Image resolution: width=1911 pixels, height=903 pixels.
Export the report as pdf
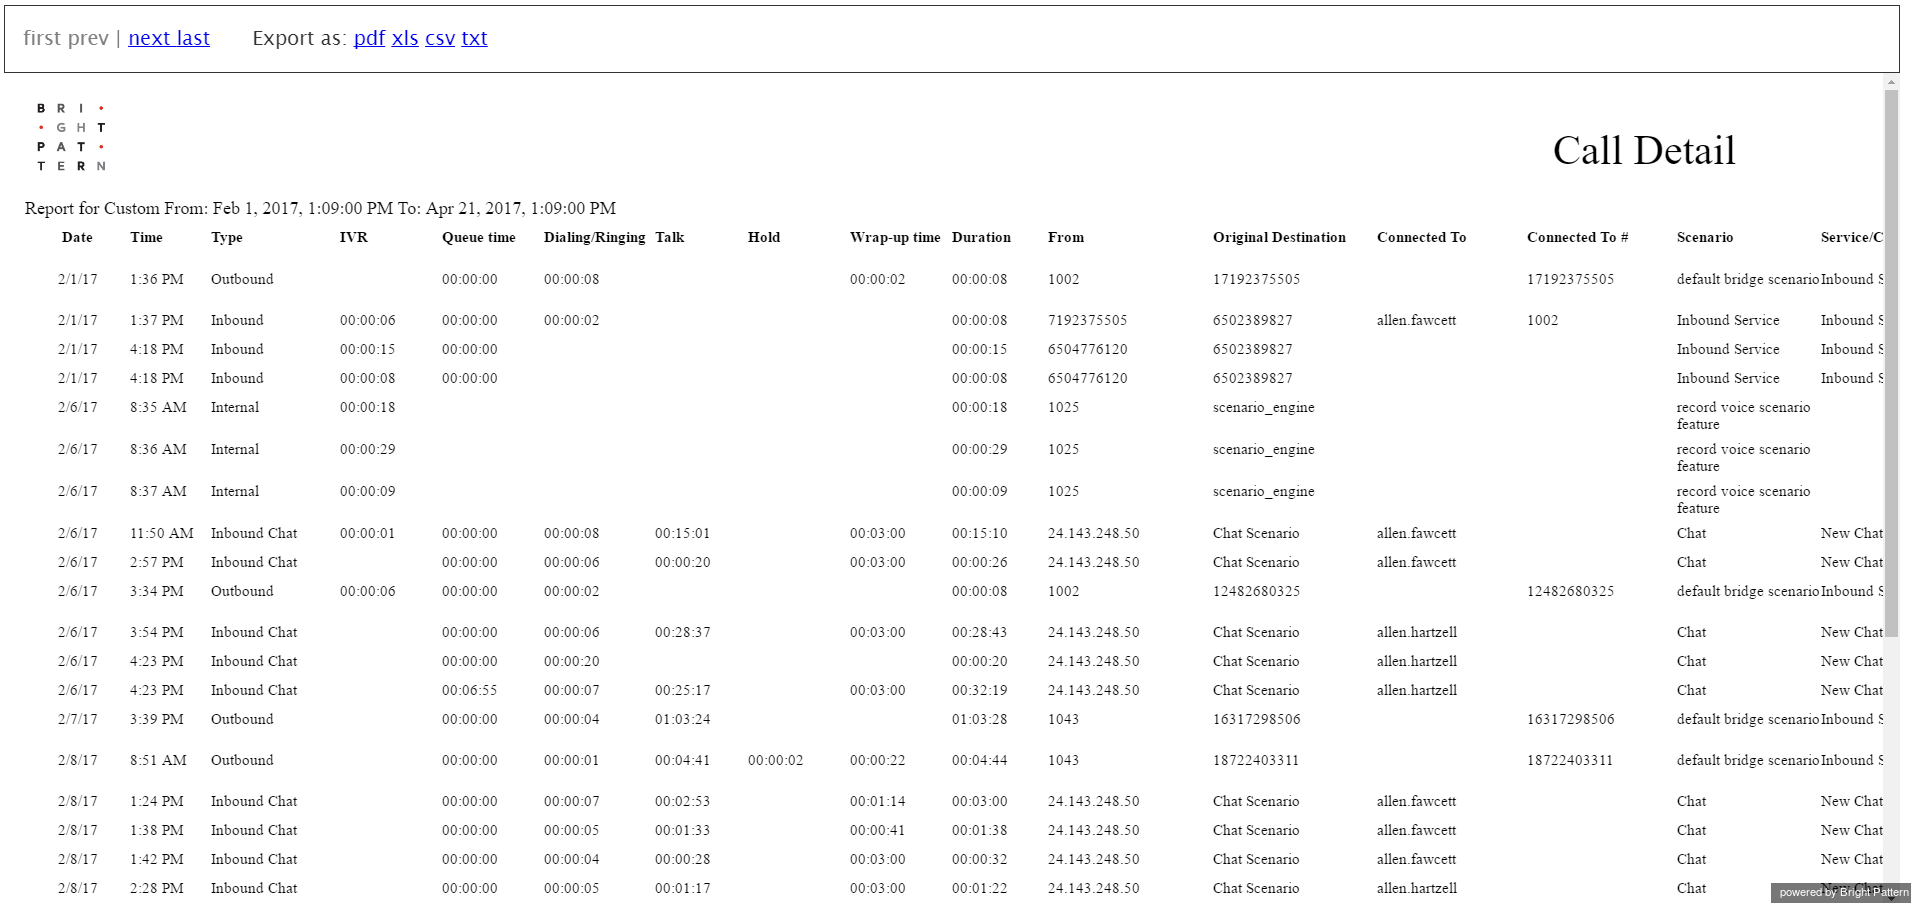click(x=369, y=38)
